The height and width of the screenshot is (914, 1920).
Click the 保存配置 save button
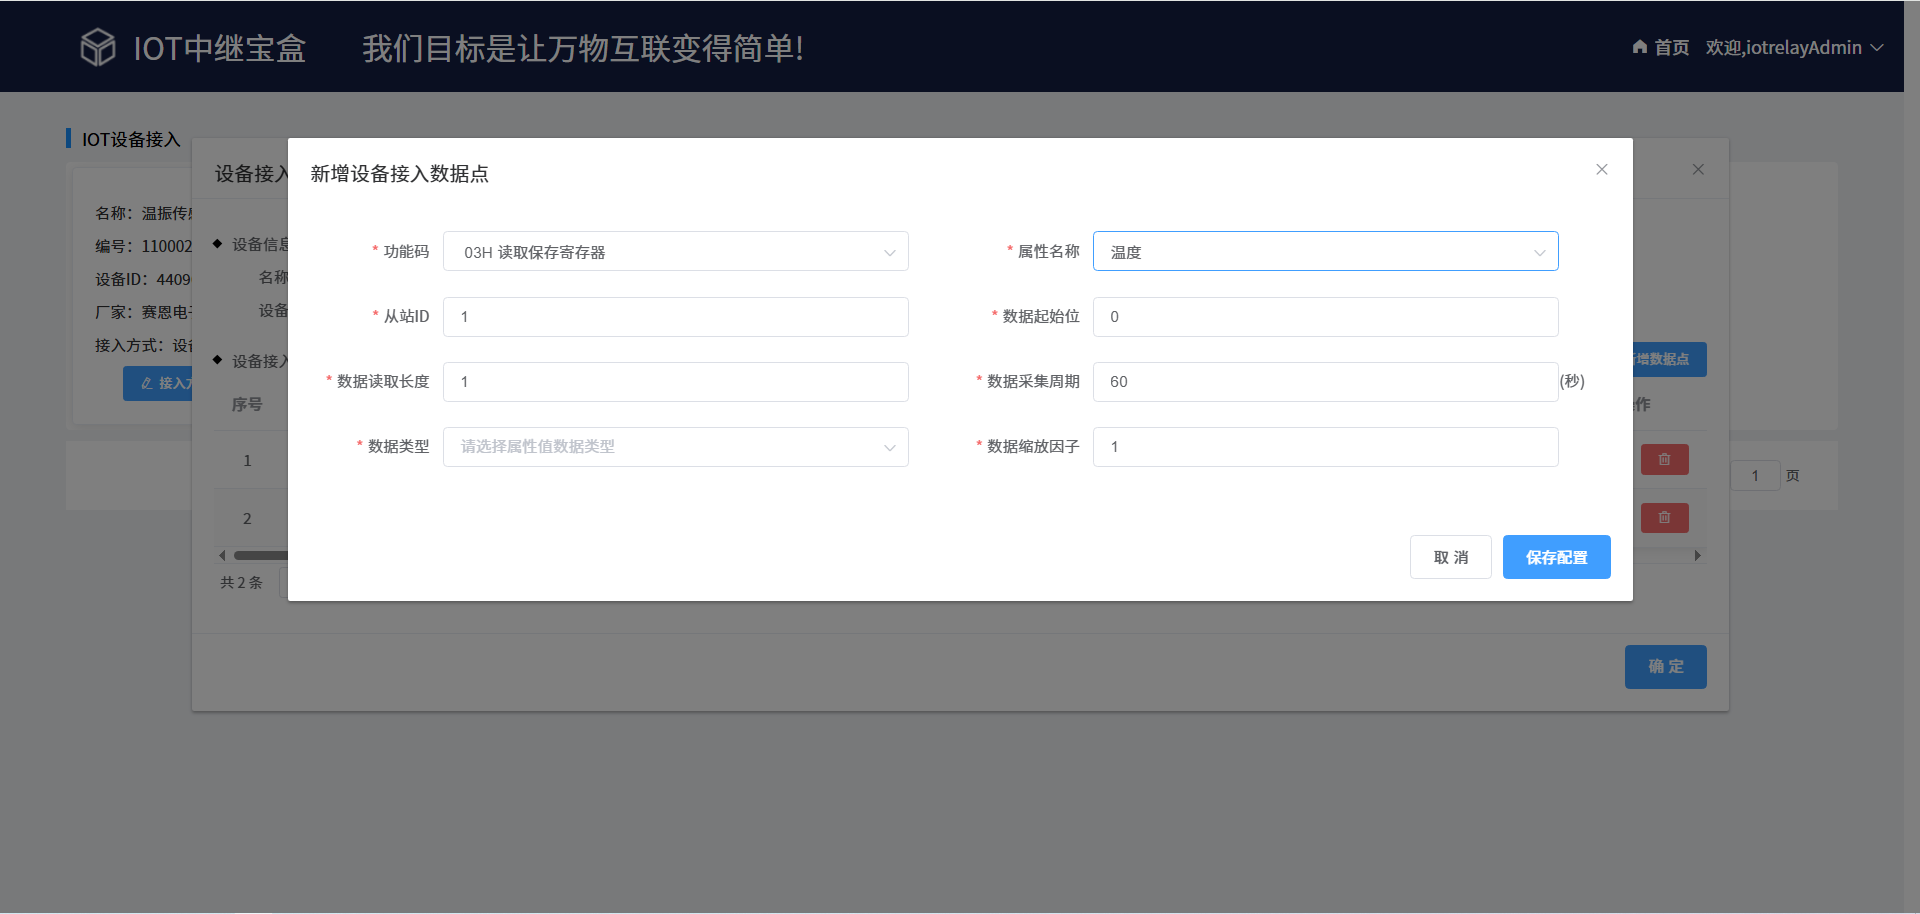point(1556,557)
